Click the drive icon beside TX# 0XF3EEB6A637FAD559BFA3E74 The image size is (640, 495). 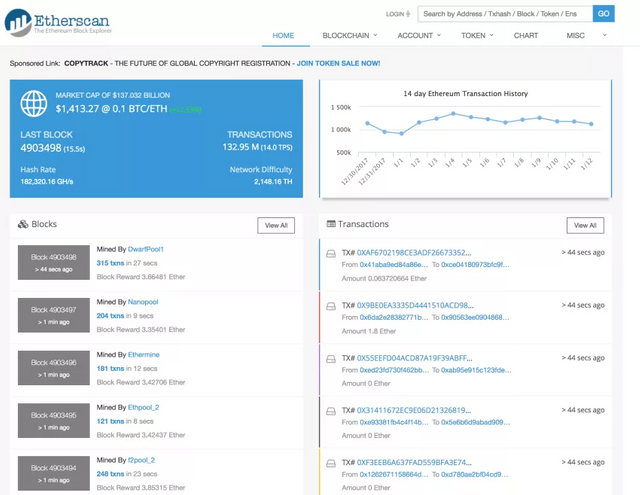[x=331, y=464]
